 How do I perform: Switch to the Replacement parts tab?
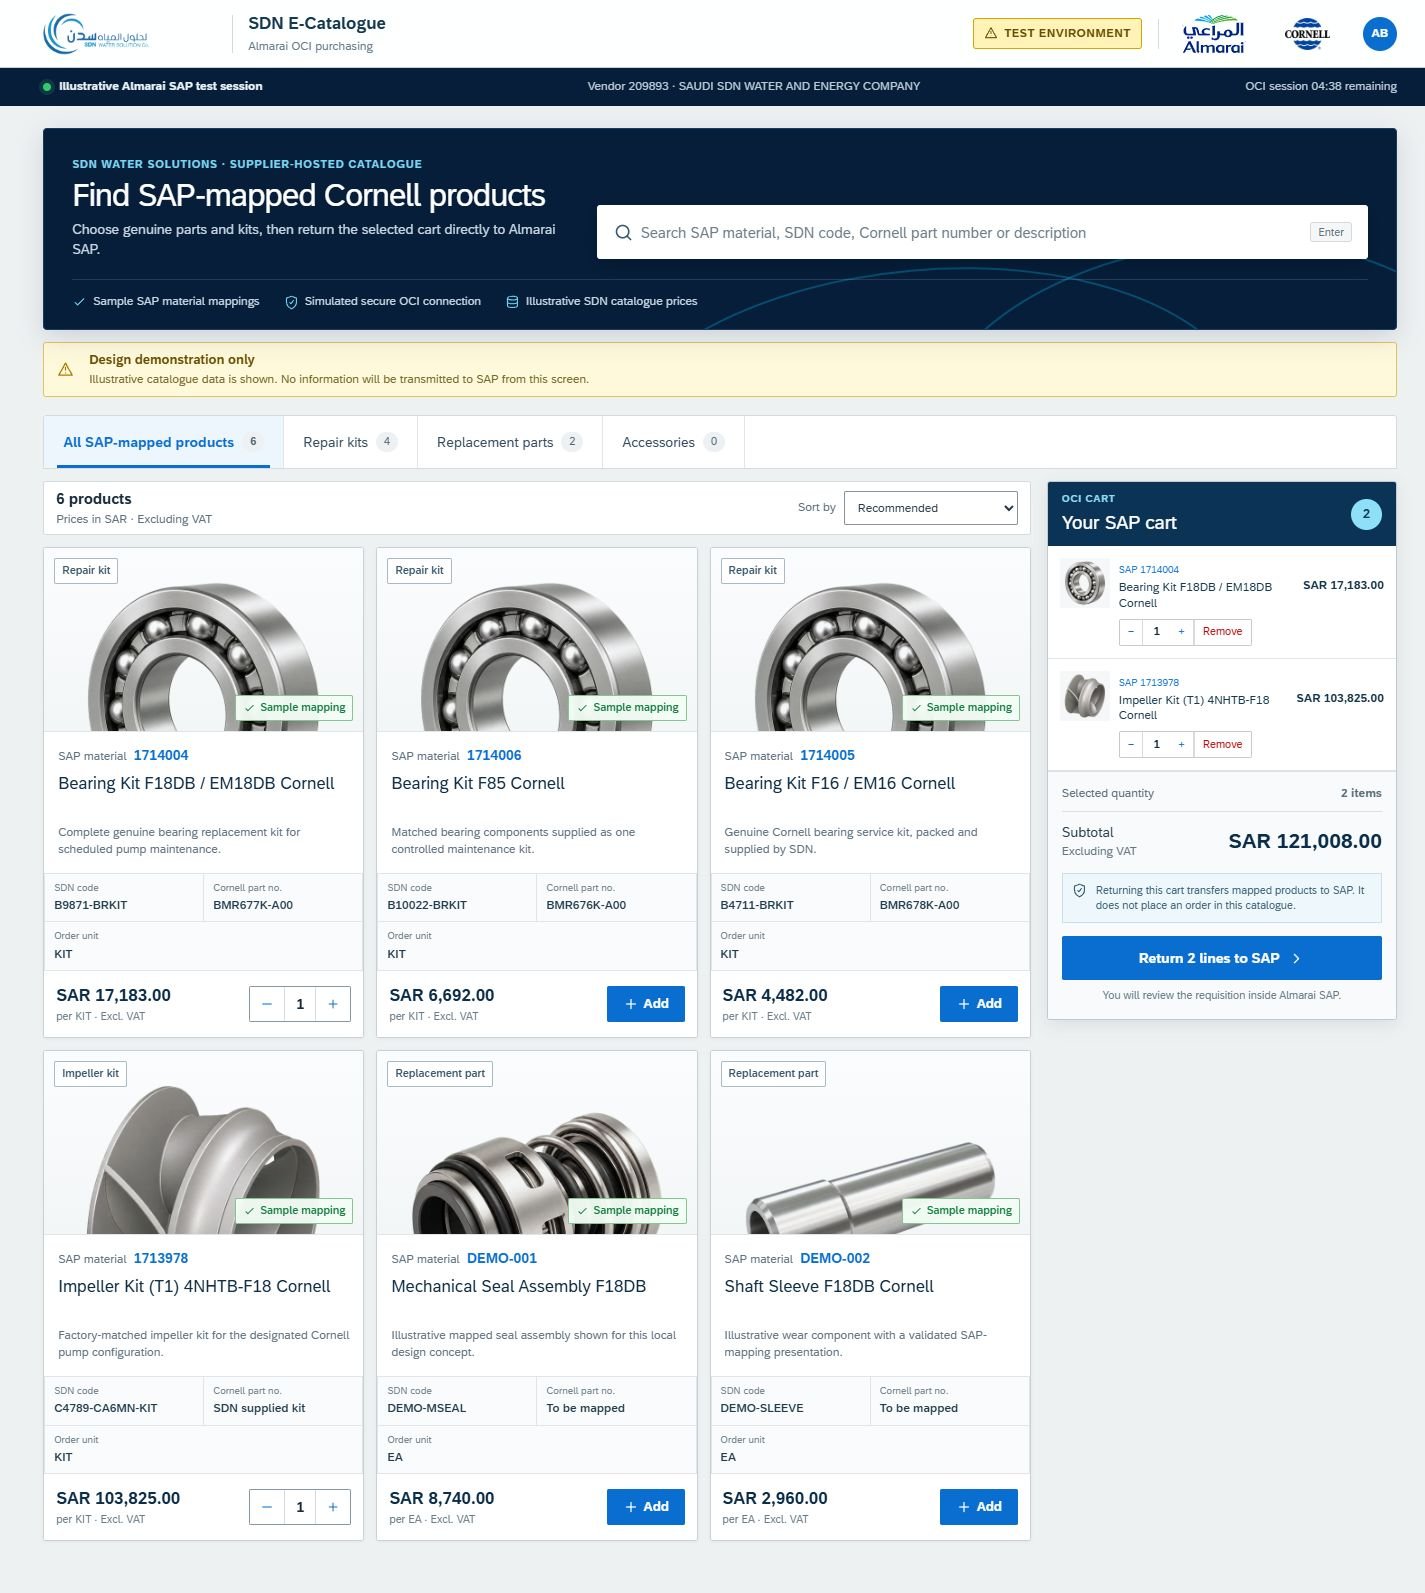click(x=509, y=442)
